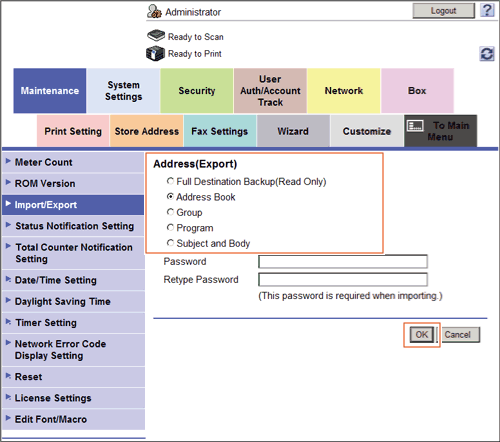Open Daylight Saving Time setting
The image size is (500, 442).
(x=73, y=301)
